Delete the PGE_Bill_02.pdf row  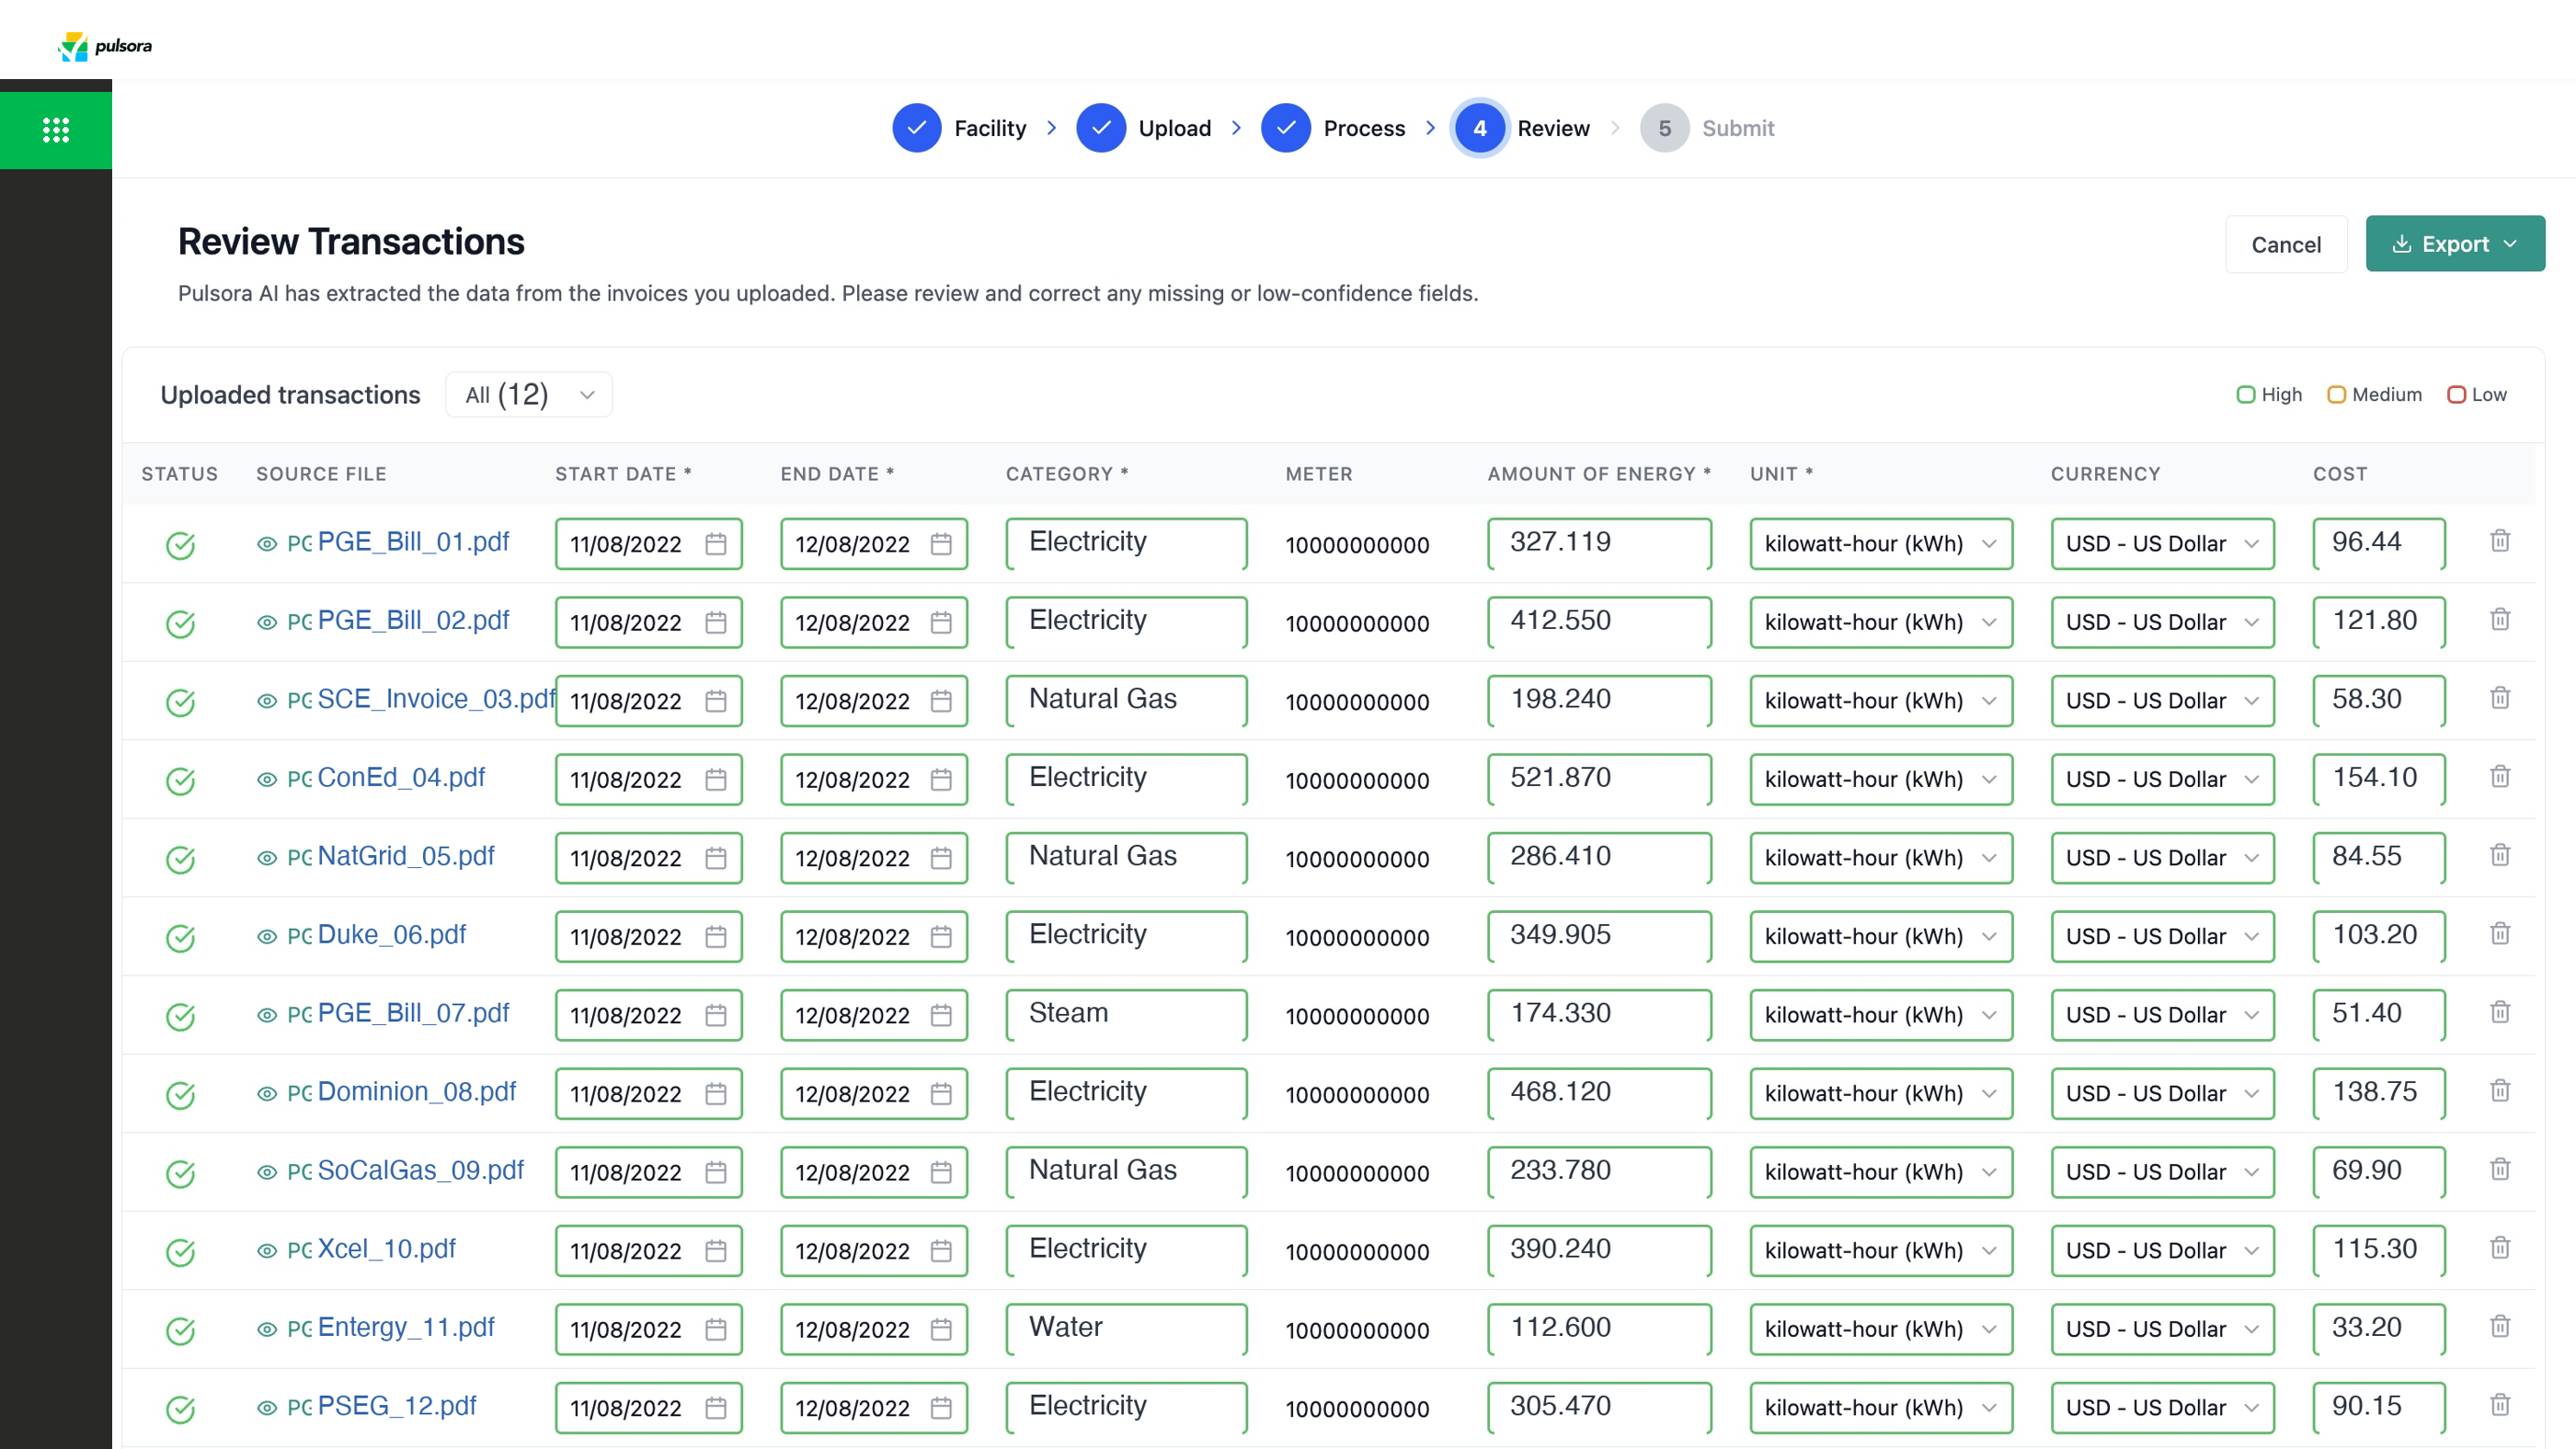[2499, 620]
